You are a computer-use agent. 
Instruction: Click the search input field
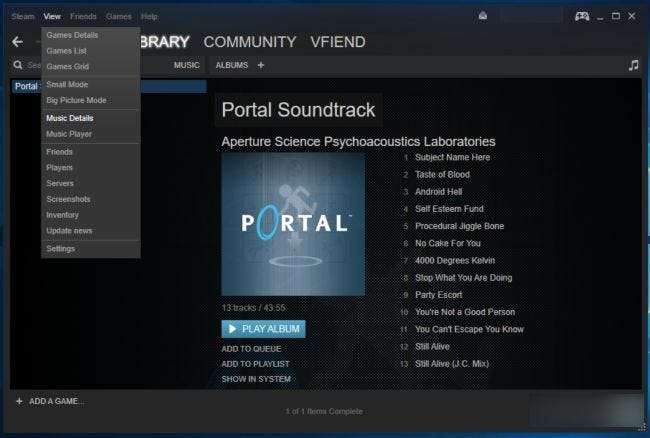point(33,65)
